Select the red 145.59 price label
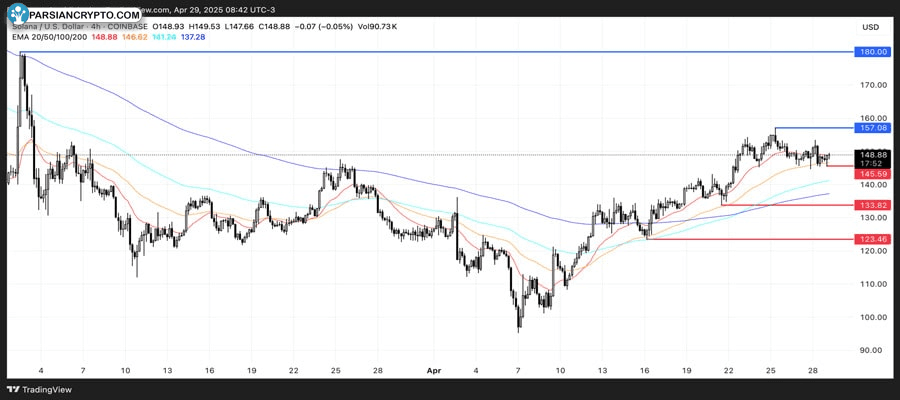 872,173
